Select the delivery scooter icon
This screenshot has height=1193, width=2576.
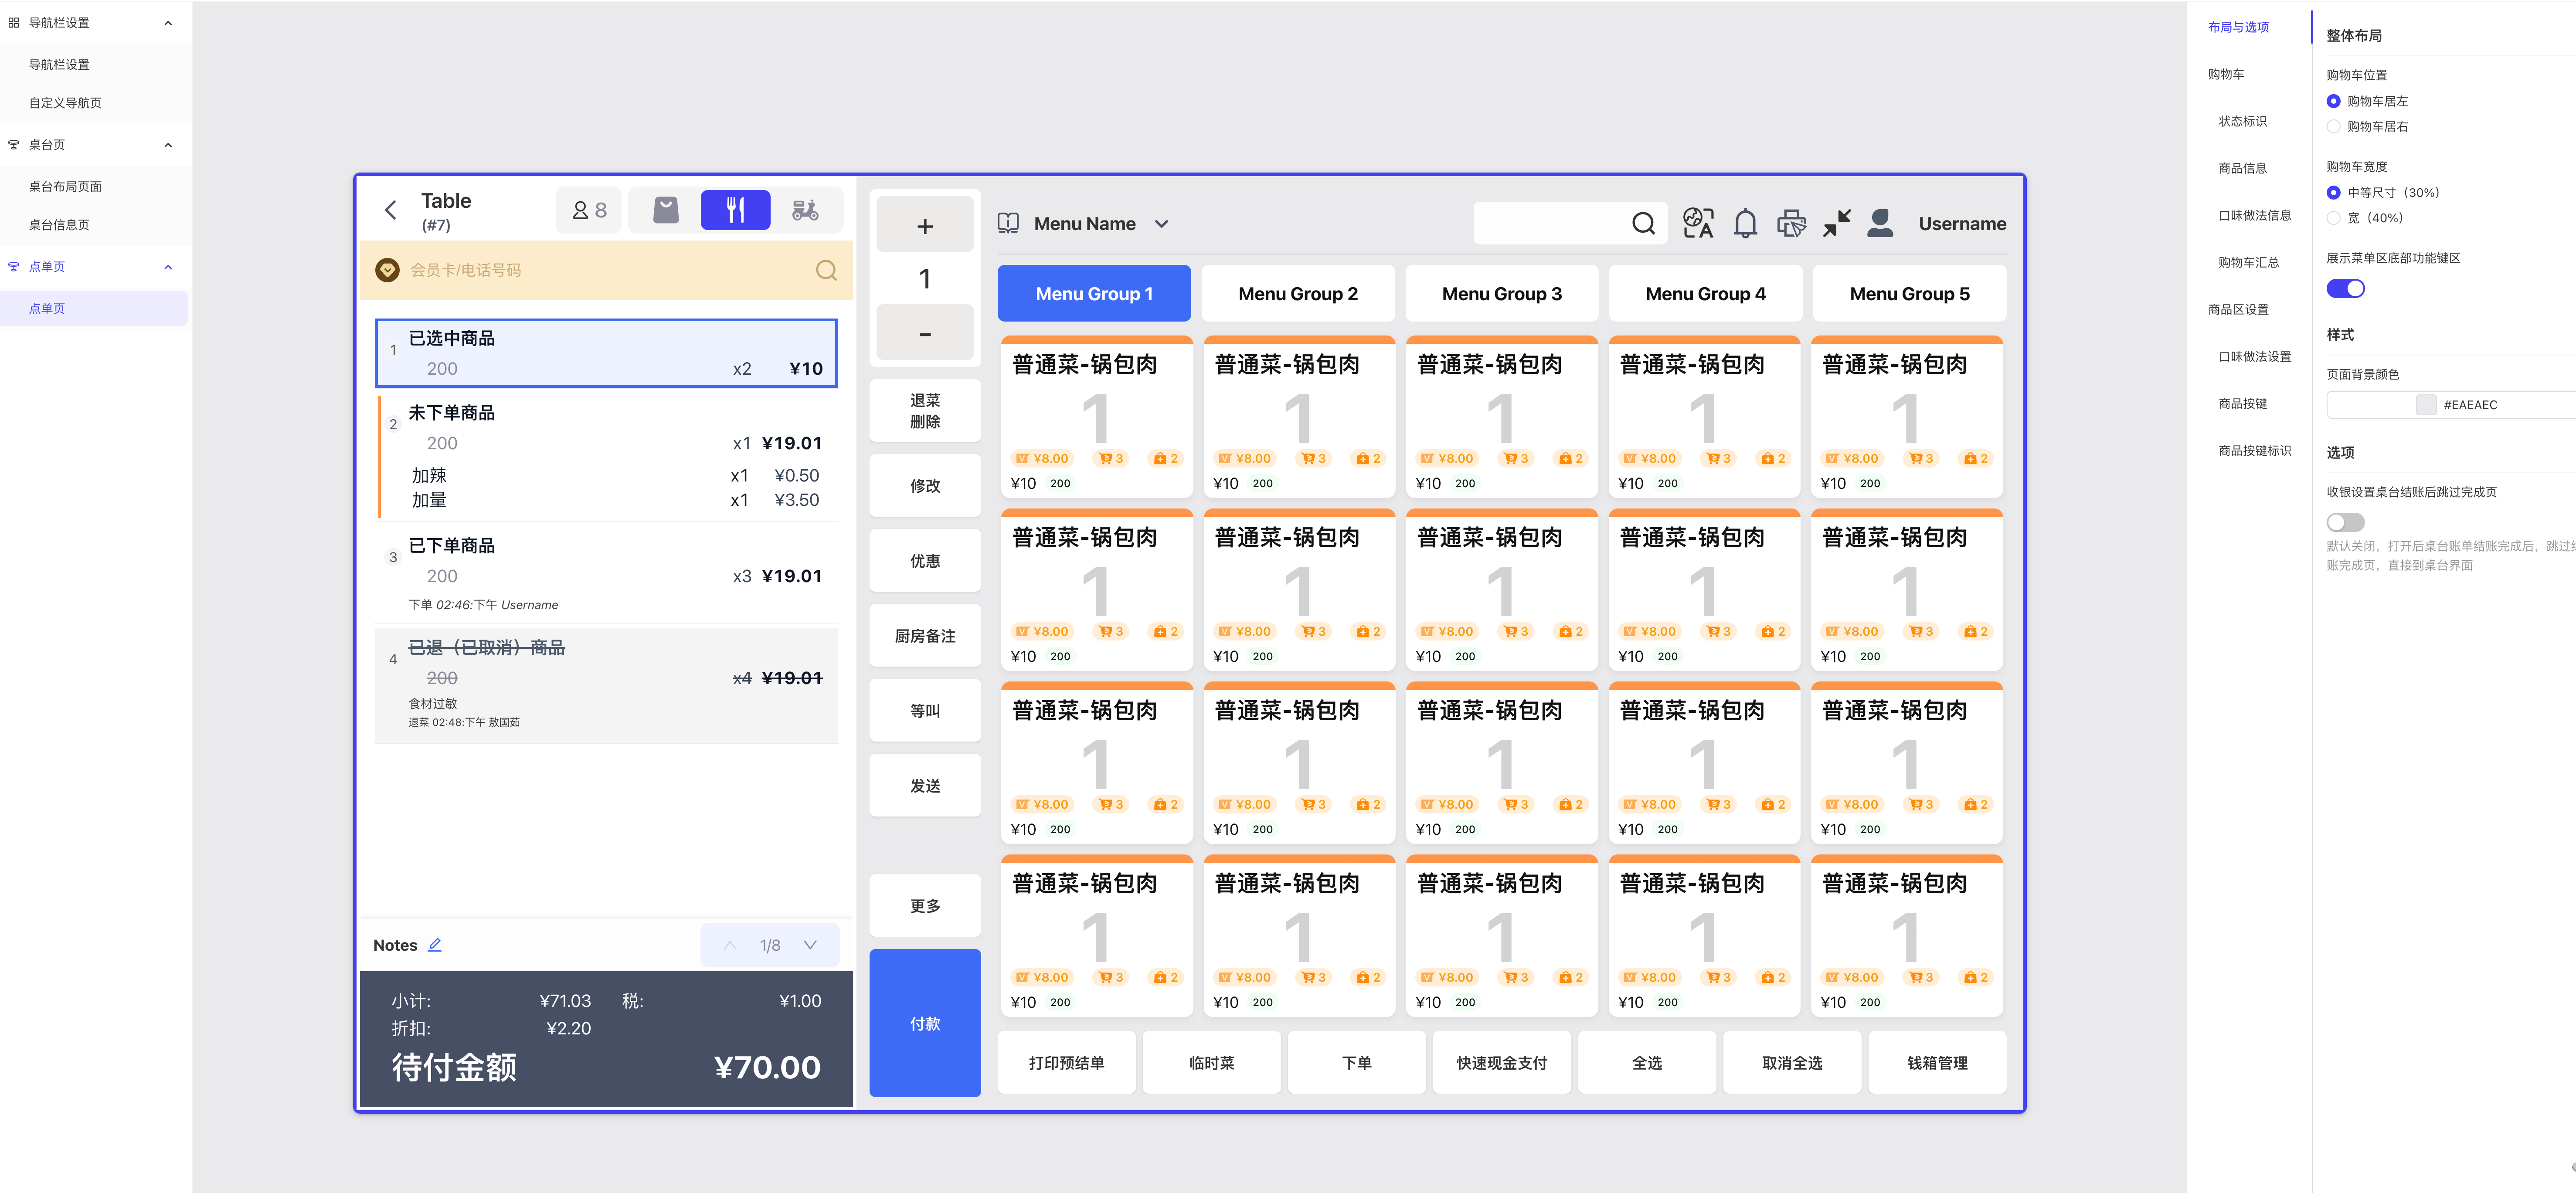point(805,210)
